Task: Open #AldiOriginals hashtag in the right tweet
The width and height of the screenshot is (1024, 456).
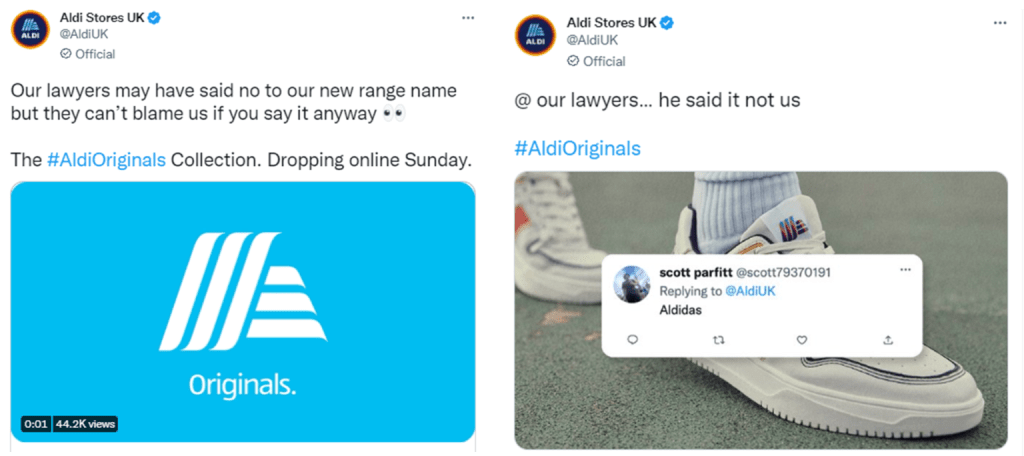Action: pos(578,148)
